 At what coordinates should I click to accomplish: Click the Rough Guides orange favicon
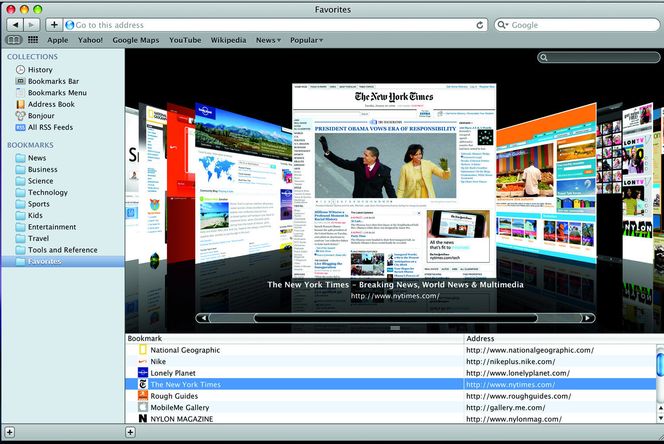[143, 396]
